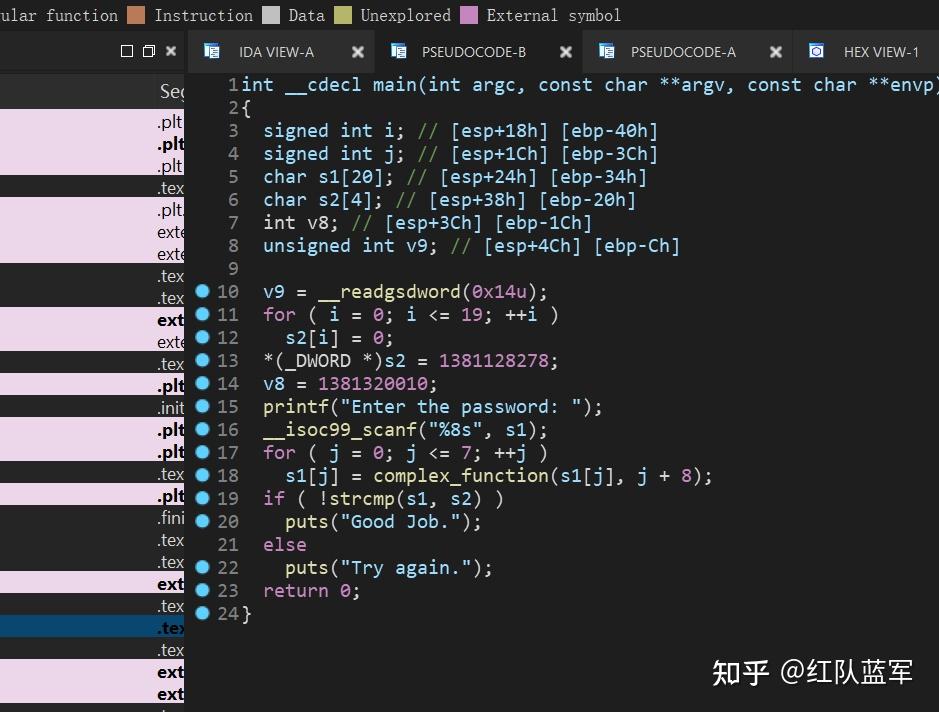This screenshot has width=939, height=712.
Task: Toggle breakpoint dot on line 19
Action: [202, 498]
